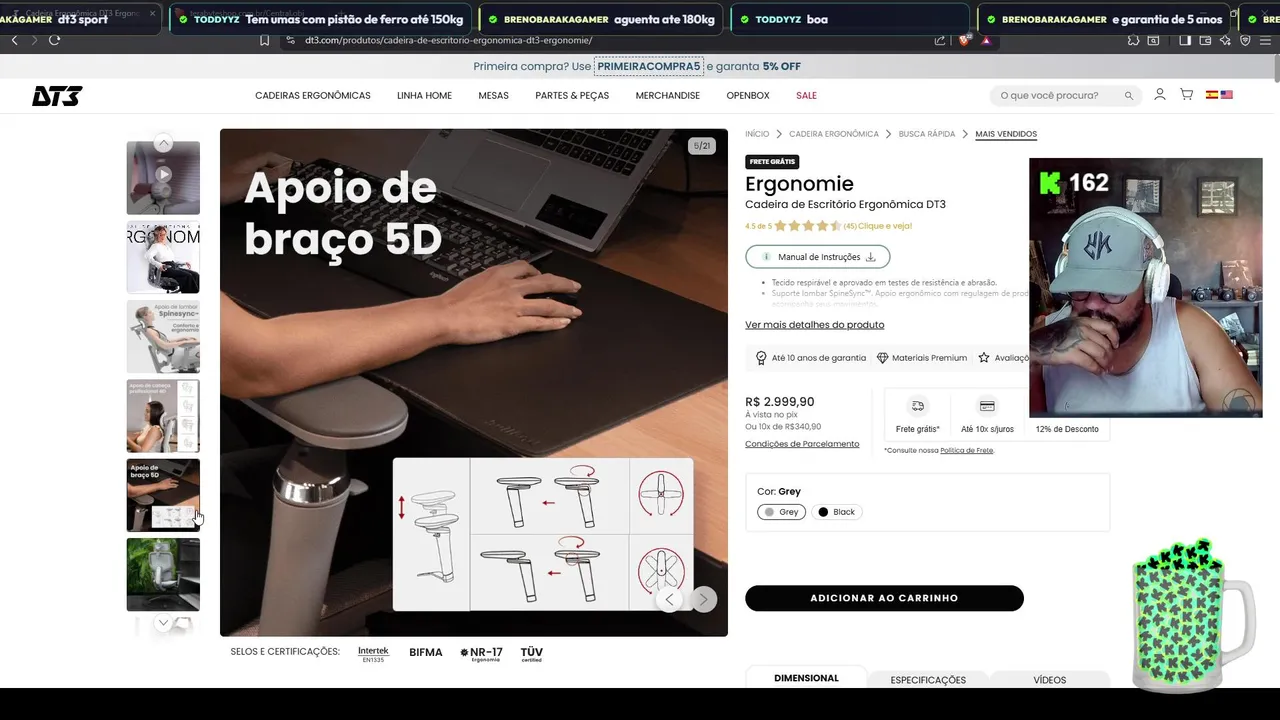The image size is (1280, 720).
Task: Click the Brave rewards triangle icon
Action: coord(986,40)
